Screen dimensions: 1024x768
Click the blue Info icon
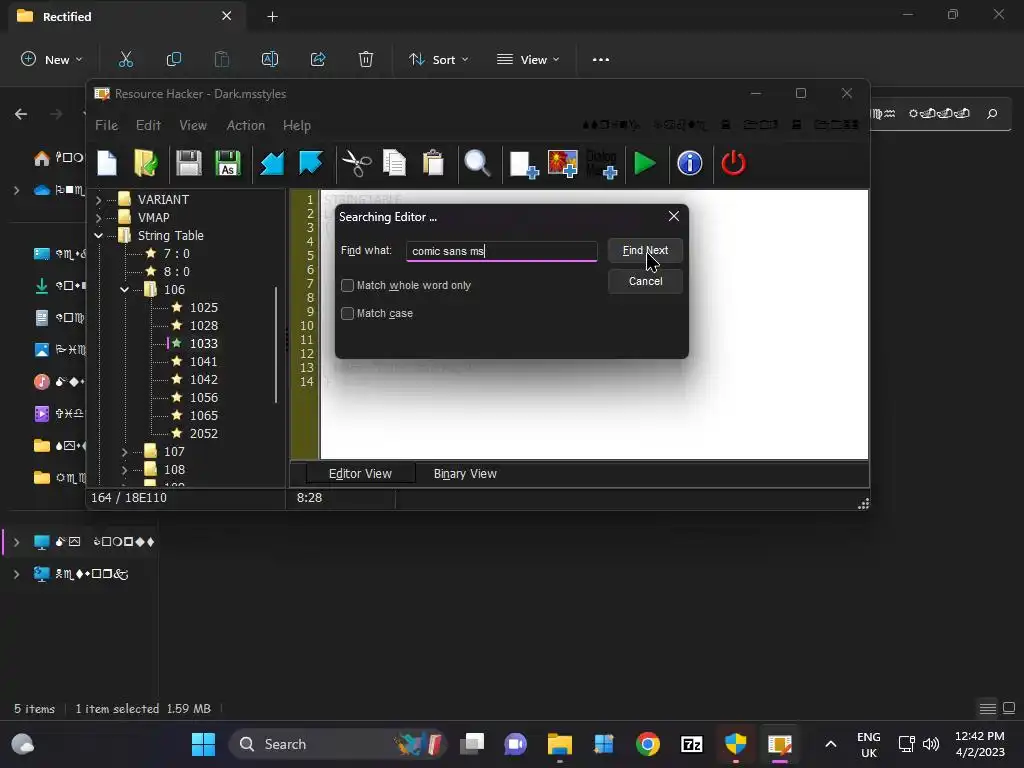click(690, 163)
